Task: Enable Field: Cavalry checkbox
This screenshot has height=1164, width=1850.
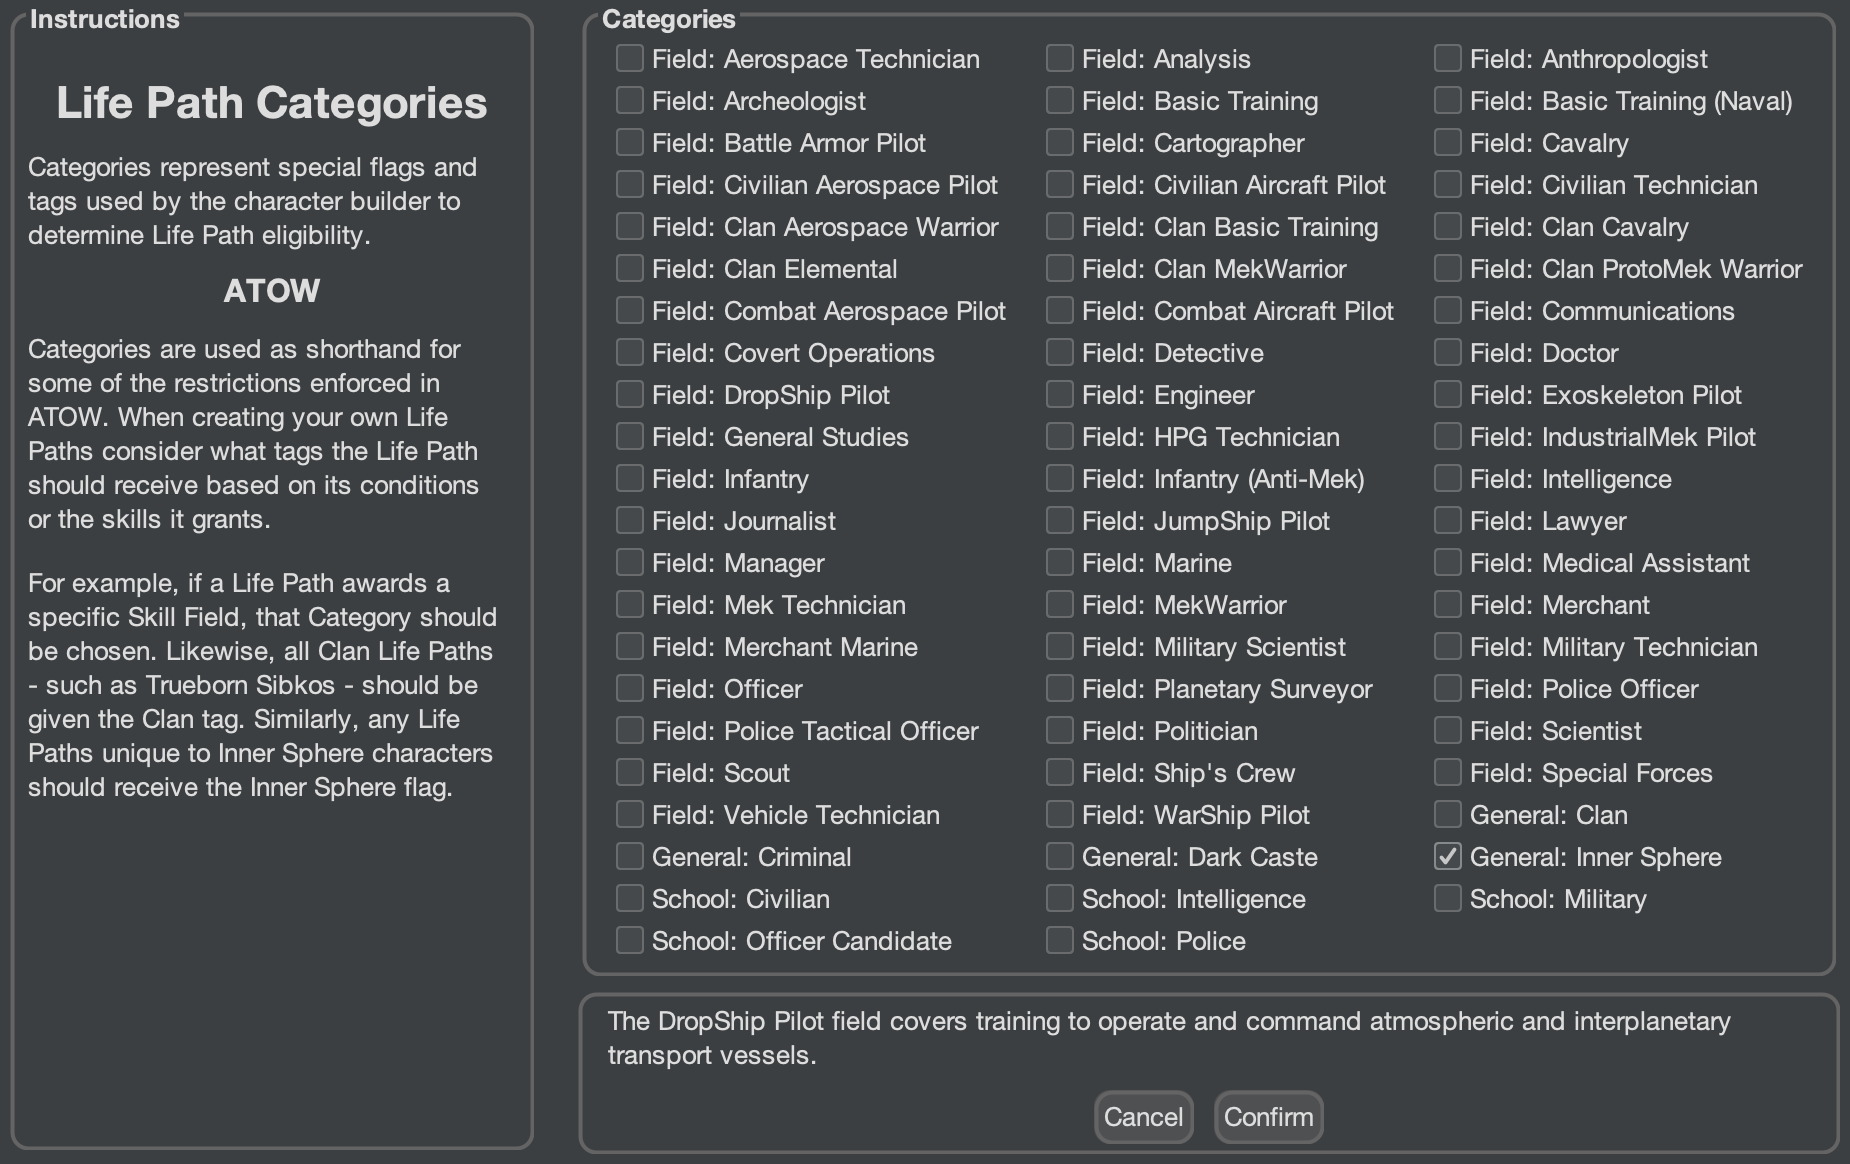Action: click(1448, 143)
